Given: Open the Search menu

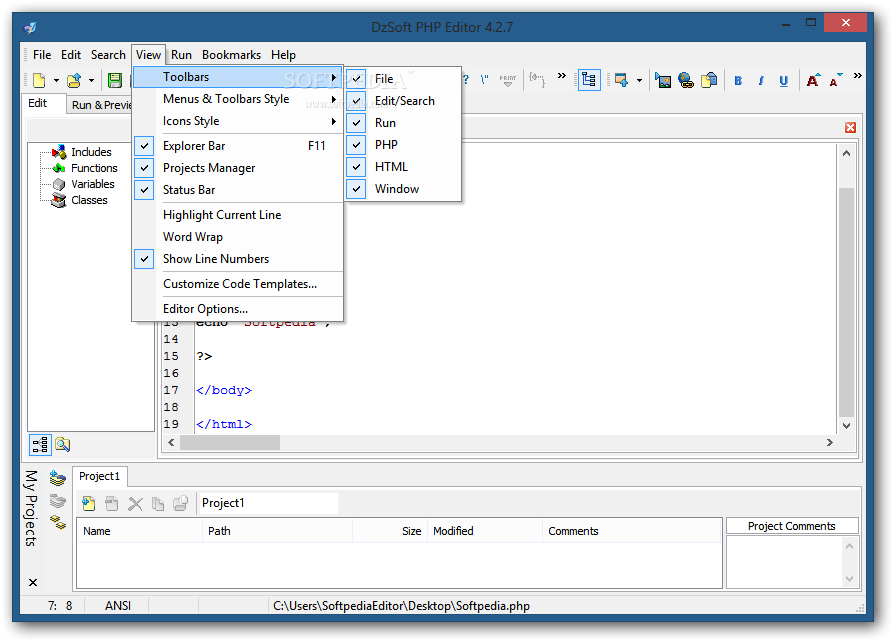Looking at the screenshot, I should point(108,55).
